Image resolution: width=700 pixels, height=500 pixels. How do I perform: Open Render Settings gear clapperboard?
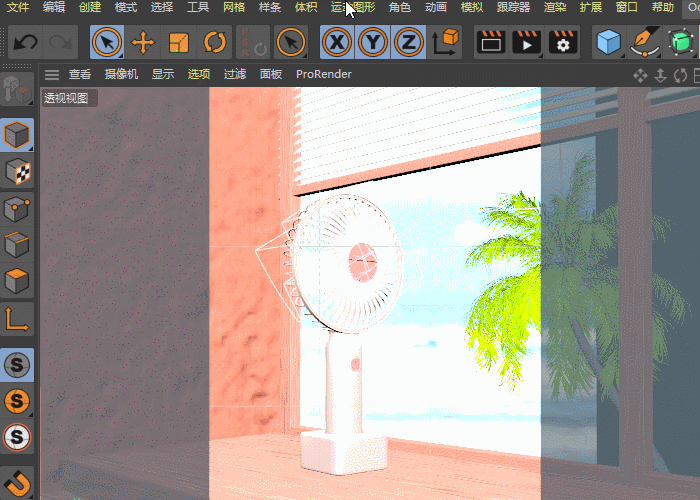pyautogui.click(x=562, y=42)
